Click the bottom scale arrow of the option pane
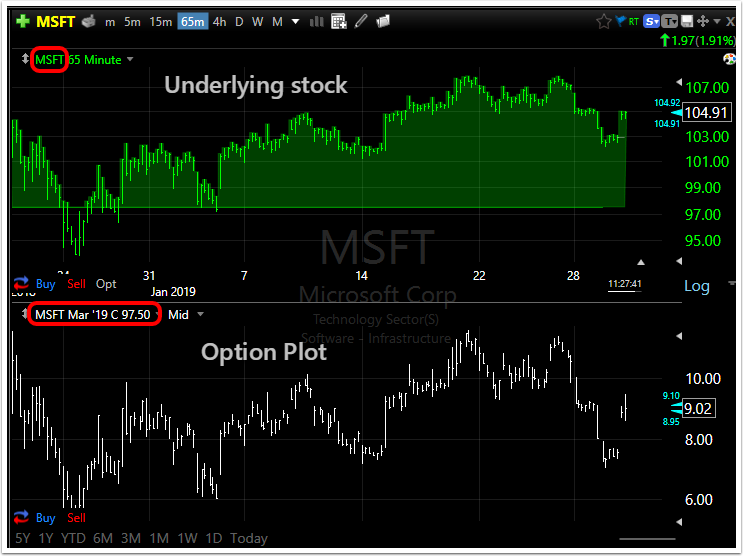Viewport: 743px width, 556px height. coord(679,522)
